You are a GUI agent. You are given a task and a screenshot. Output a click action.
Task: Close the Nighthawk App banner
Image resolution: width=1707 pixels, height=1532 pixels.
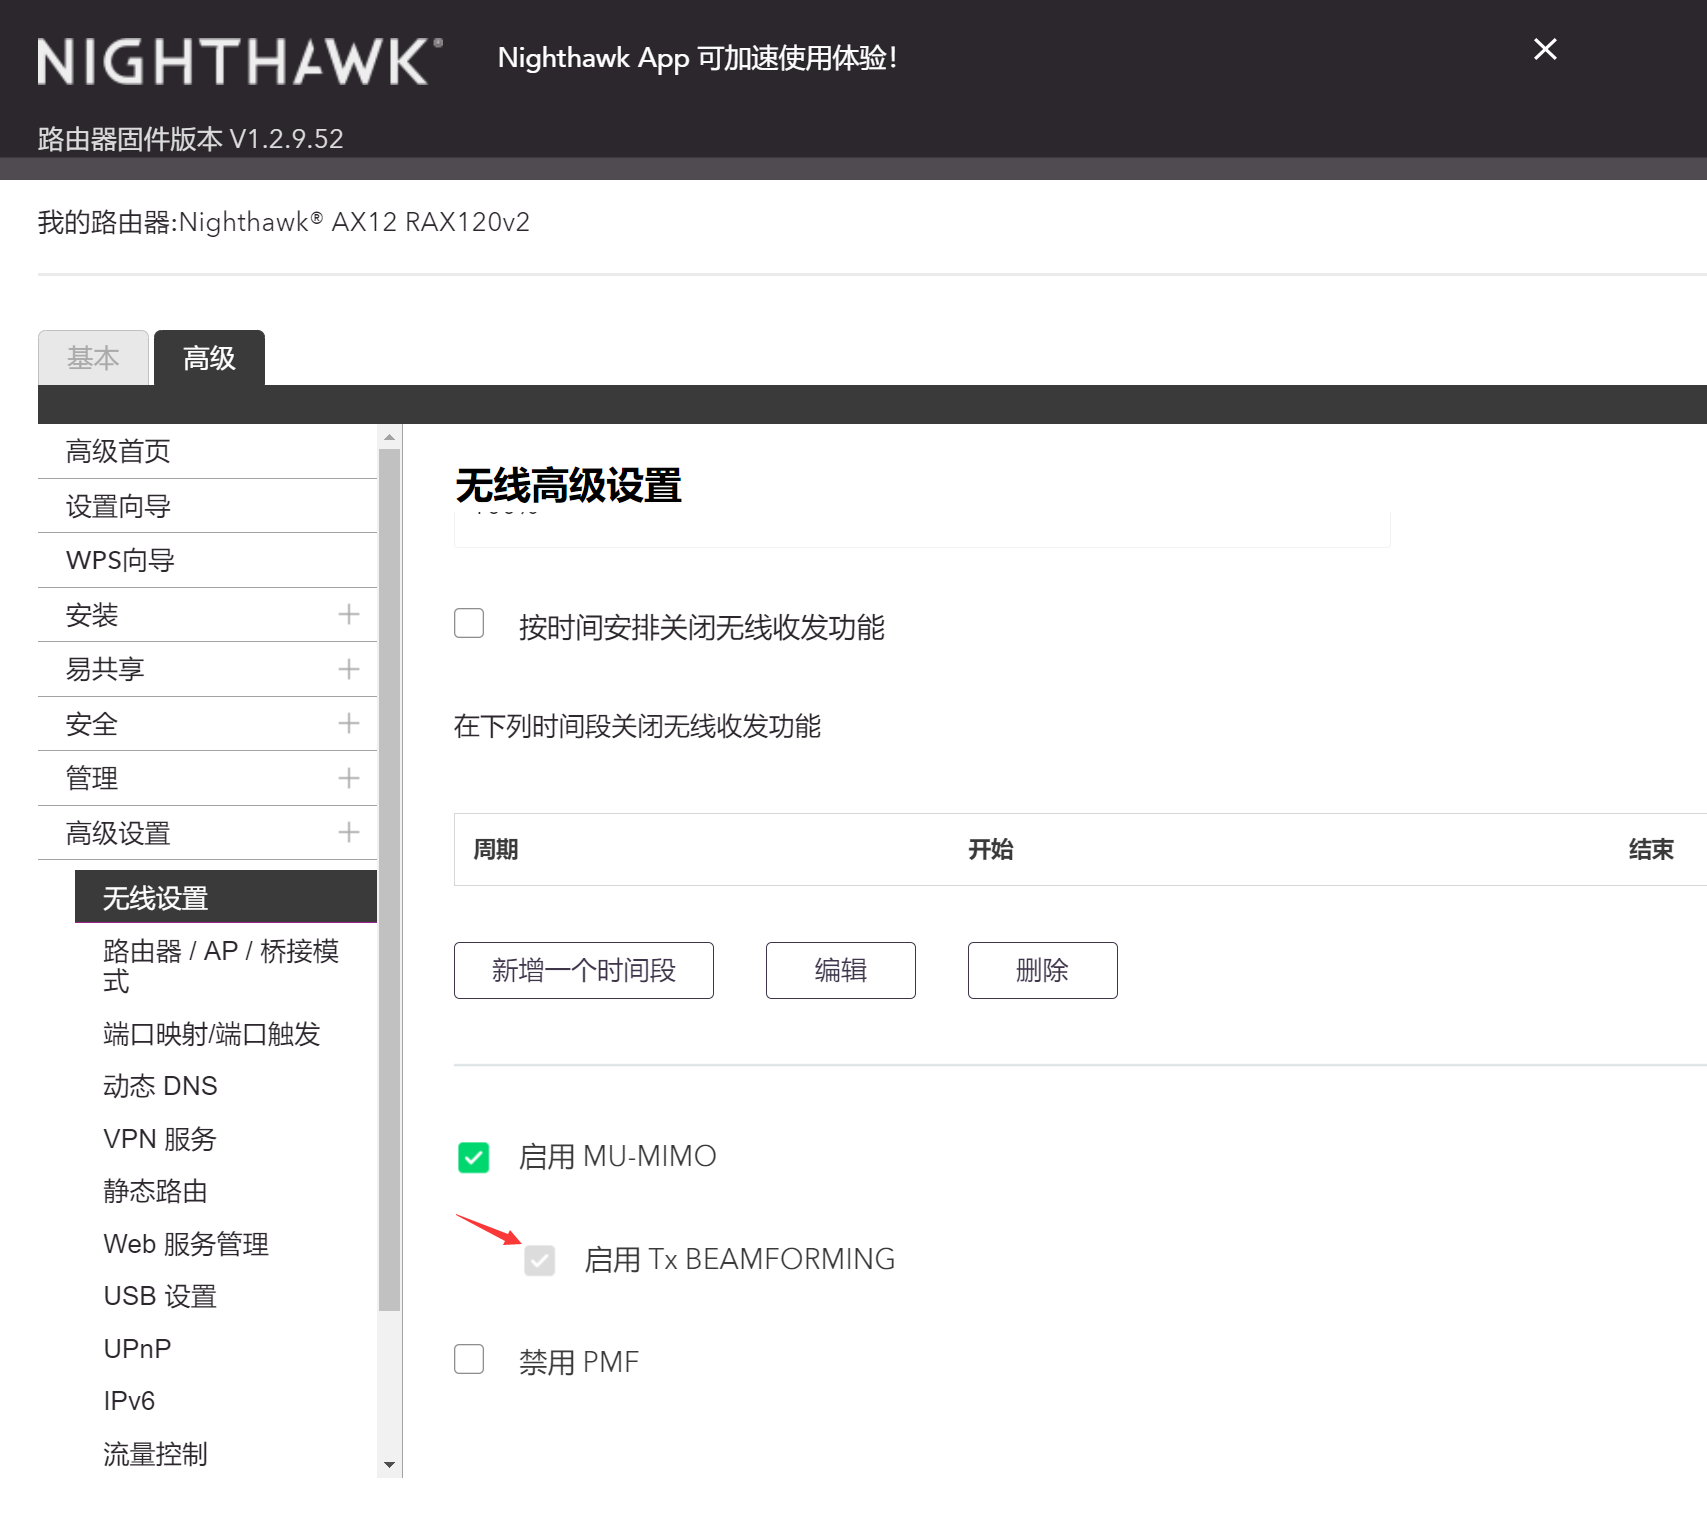[x=1545, y=49]
